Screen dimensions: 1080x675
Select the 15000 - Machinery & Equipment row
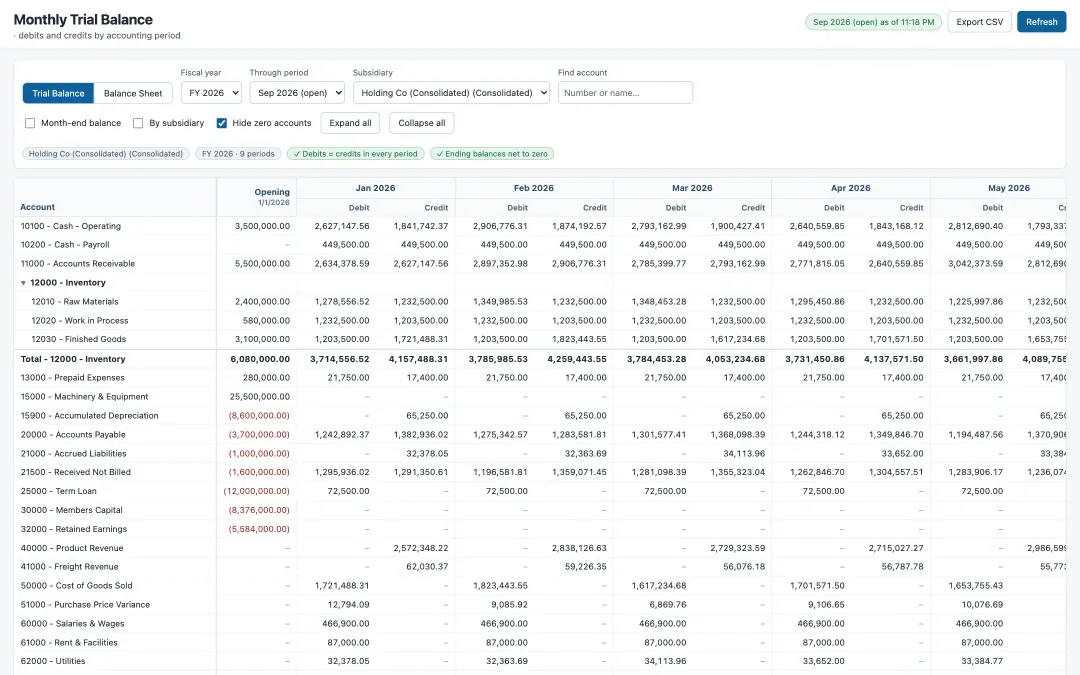[540, 397]
